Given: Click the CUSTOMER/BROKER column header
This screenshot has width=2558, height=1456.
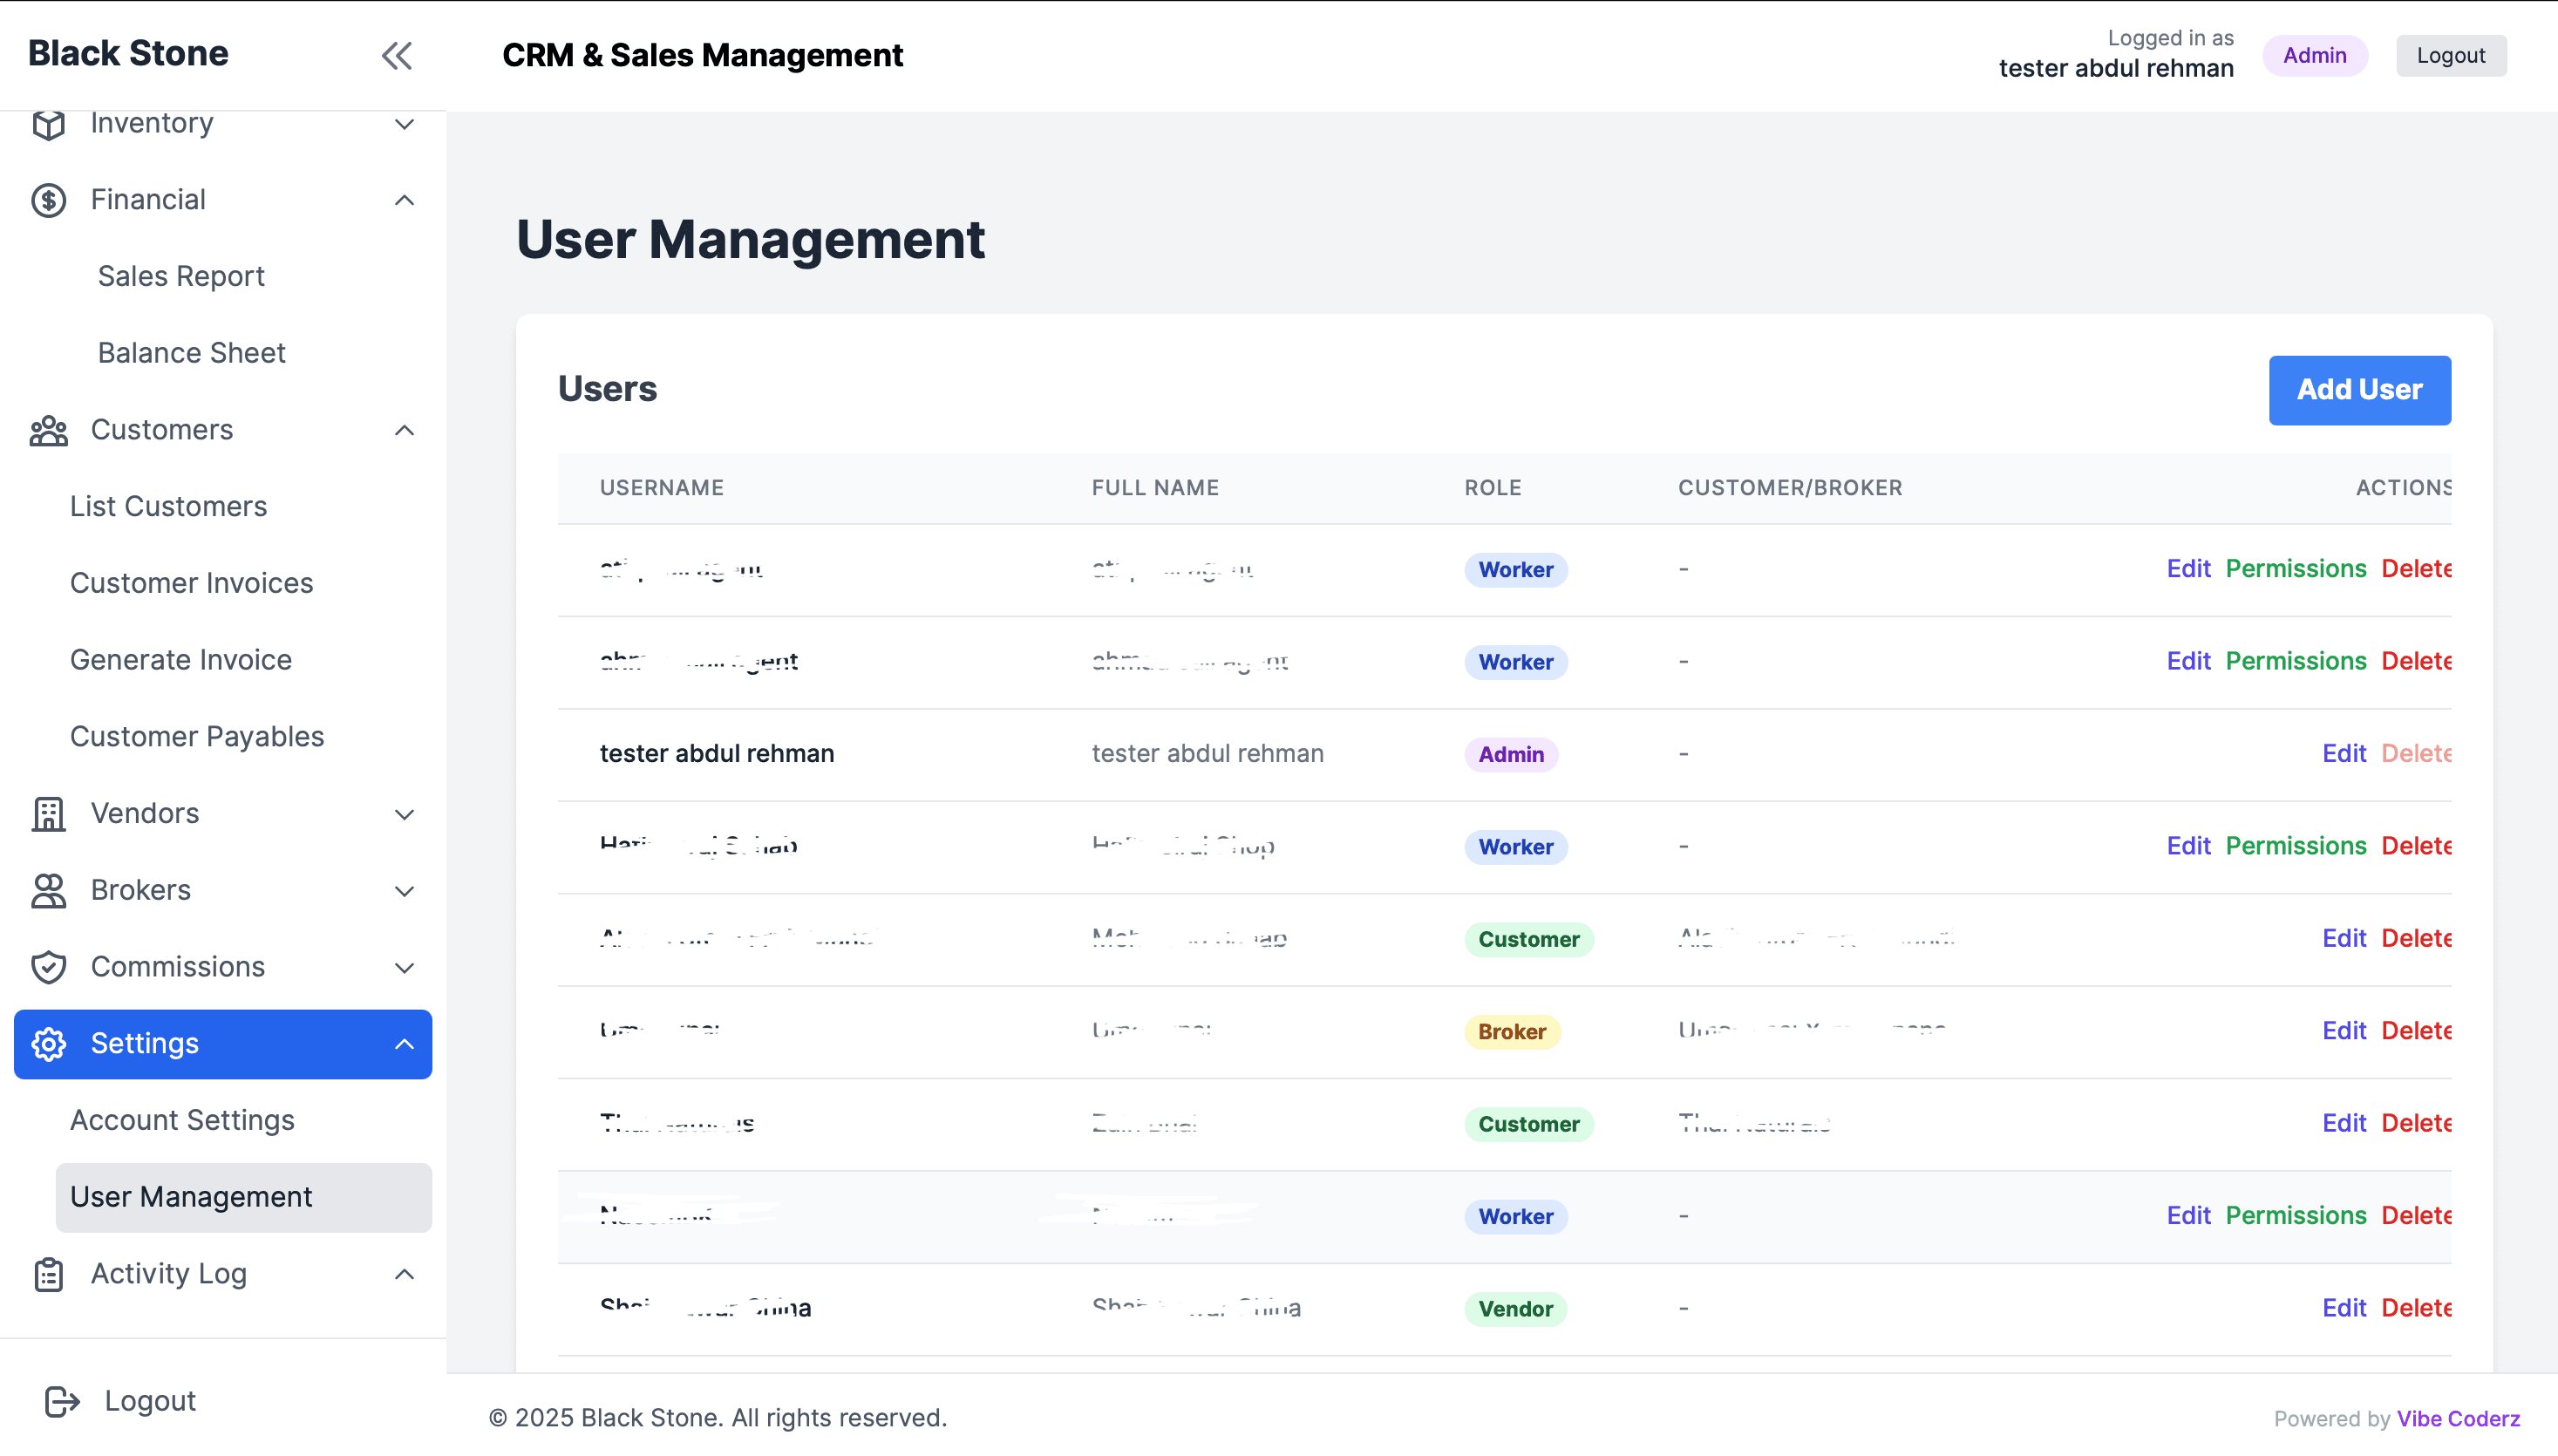Looking at the screenshot, I should click(x=1790, y=488).
